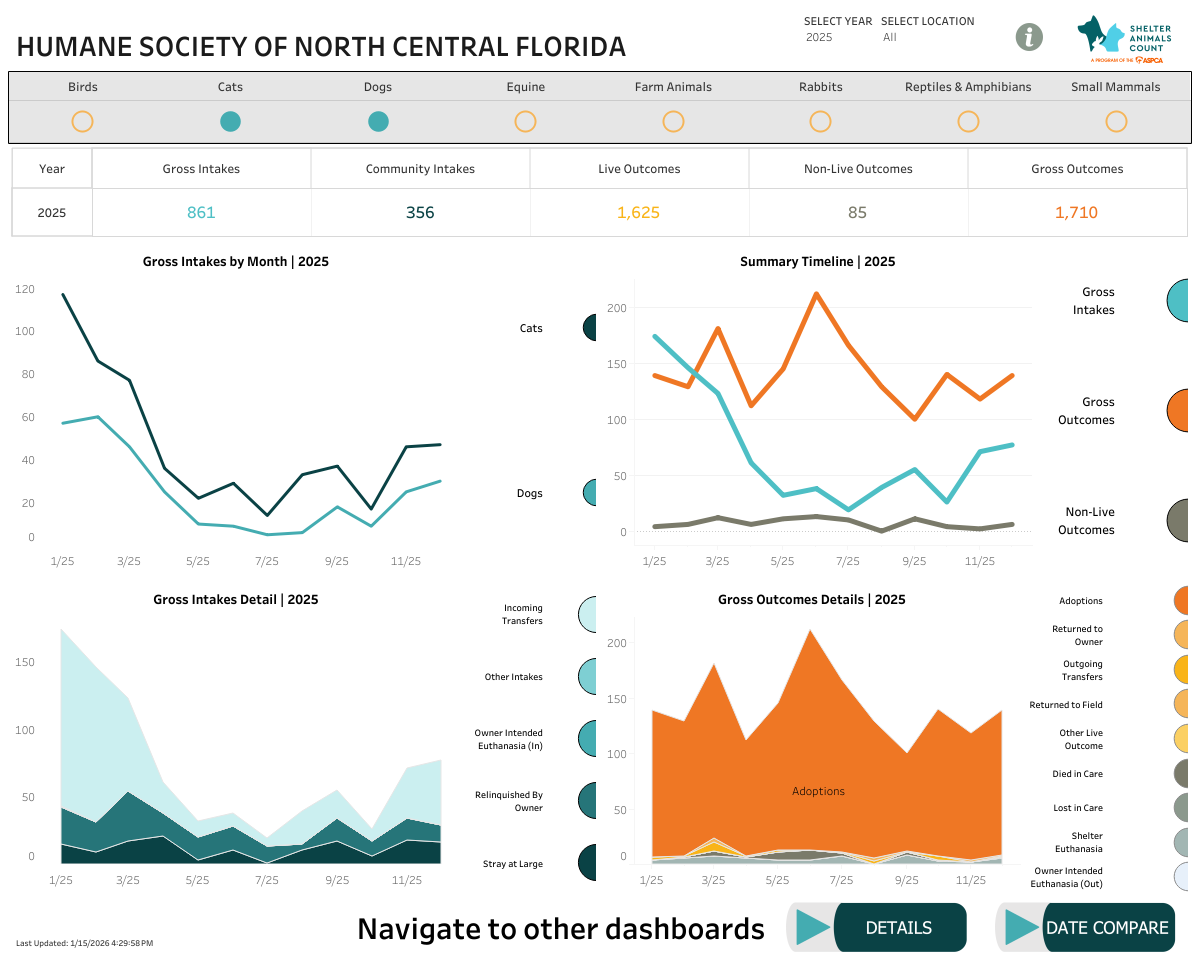1199x963 pixels.
Task: Click the Small Mammals column label
Action: point(1116,86)
